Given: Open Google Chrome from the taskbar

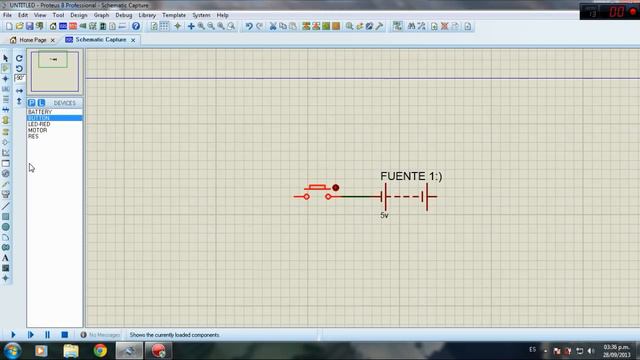Looking at the screenshot, I should point(100,351).
